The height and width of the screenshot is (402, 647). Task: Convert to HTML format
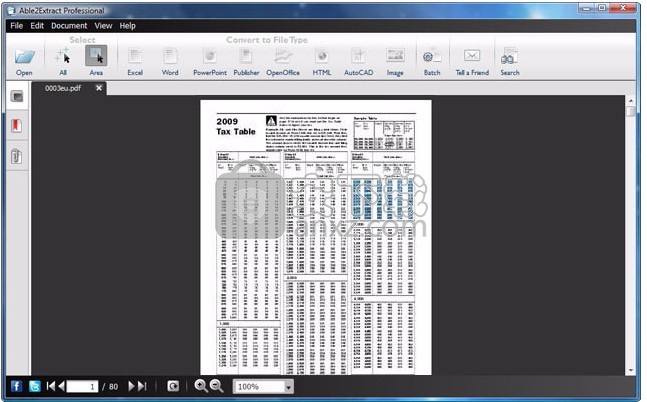[x=321, y=61]
